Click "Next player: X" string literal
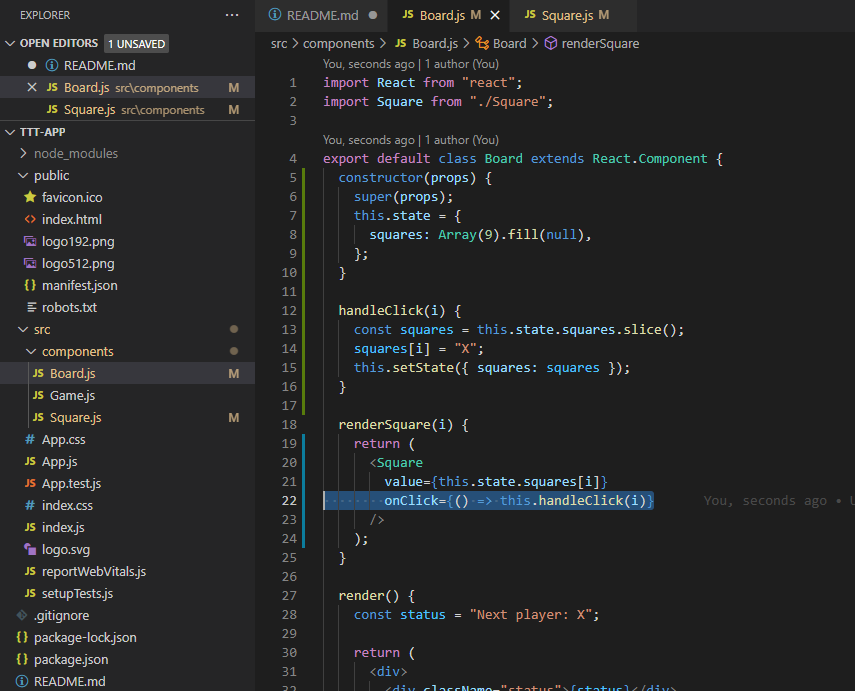Screen dimensions: 855x691 click(531, 615)
